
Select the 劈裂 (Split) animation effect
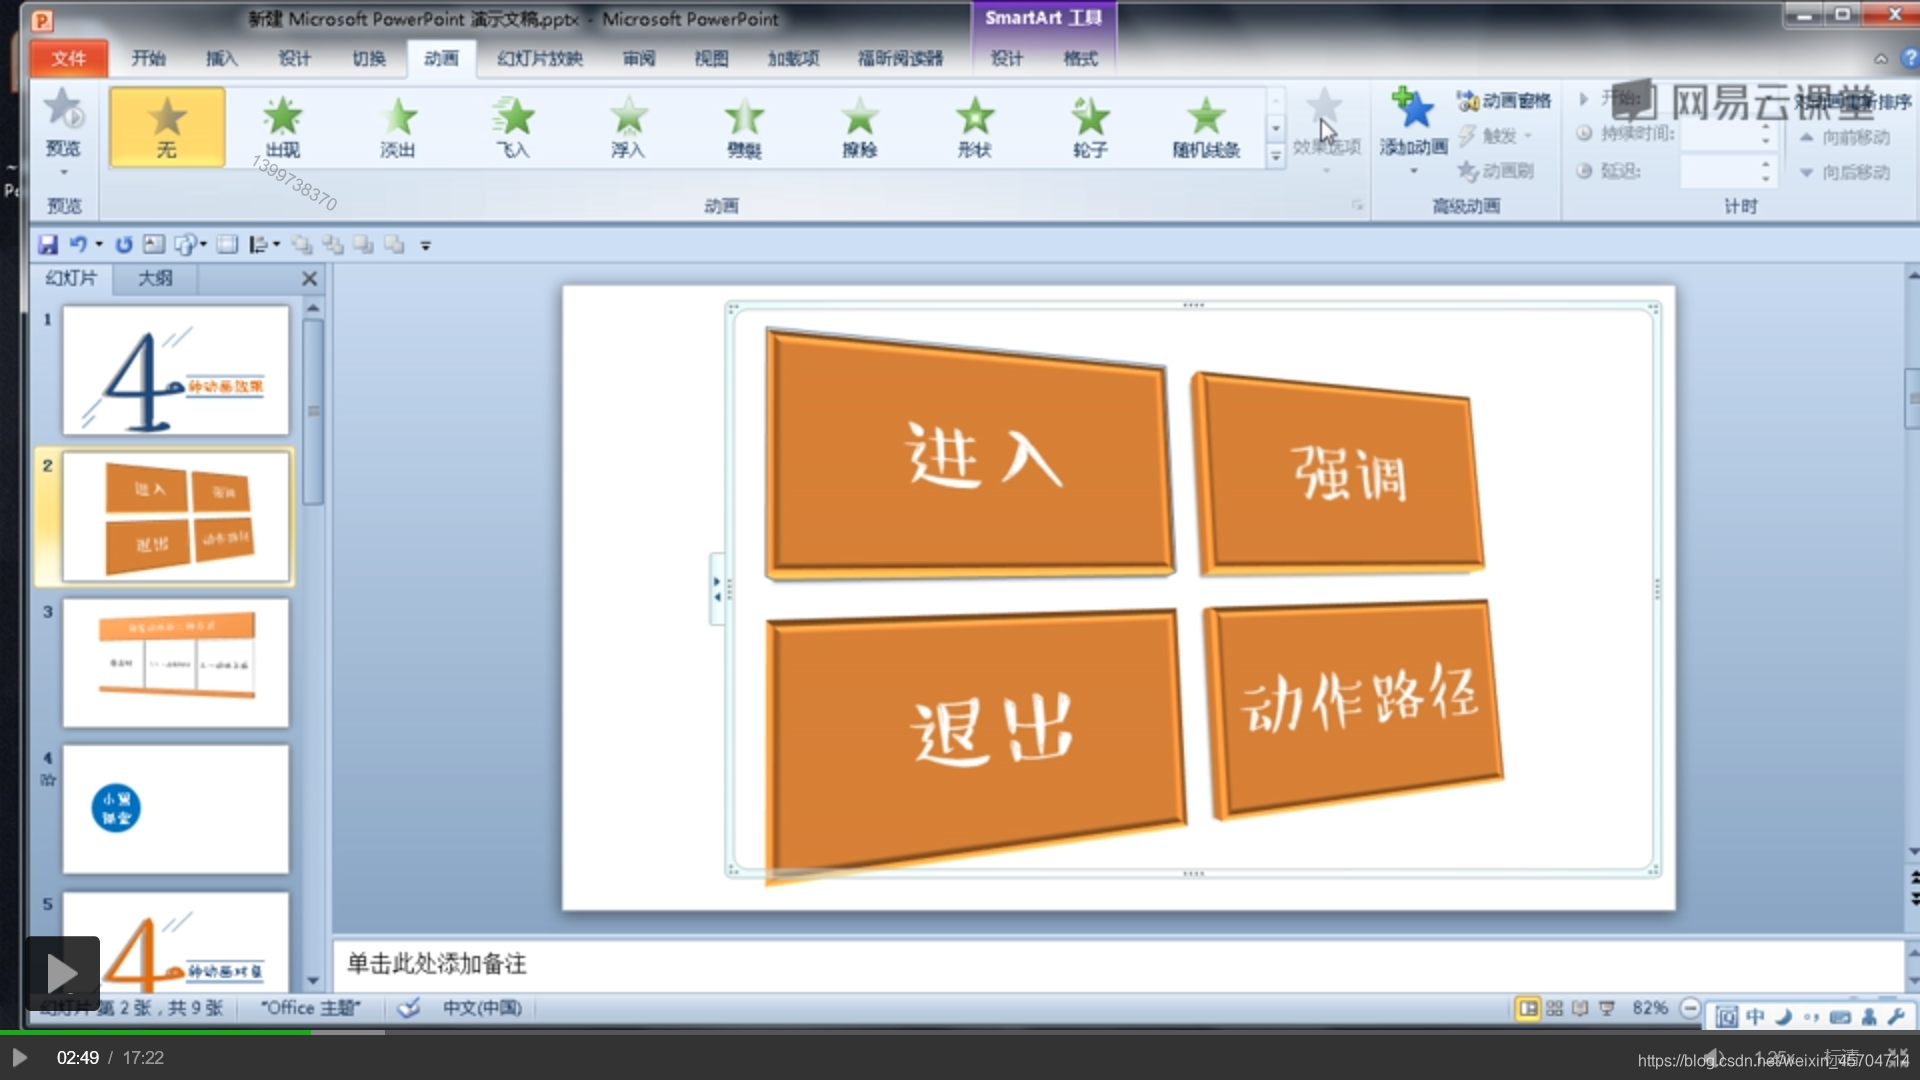[x=744, y=127]
